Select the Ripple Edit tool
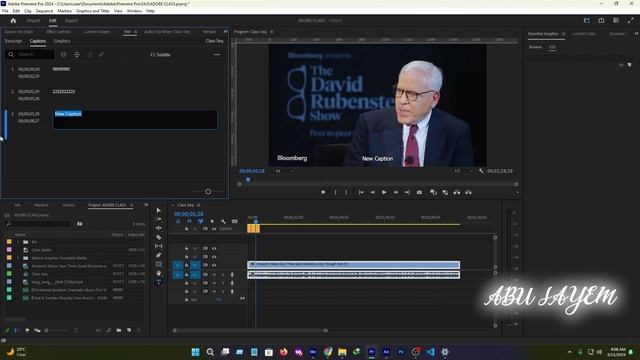 click(x=159, y=228)
